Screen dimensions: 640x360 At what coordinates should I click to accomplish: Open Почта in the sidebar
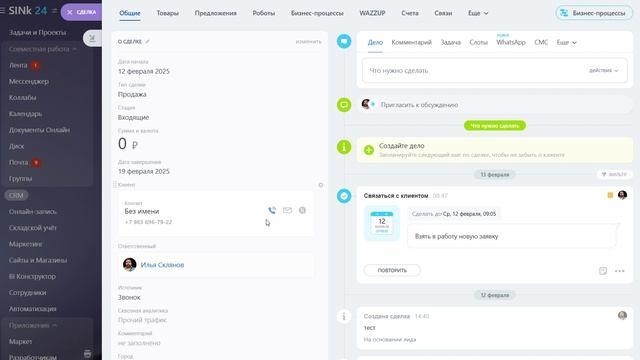tap(19, 162)
